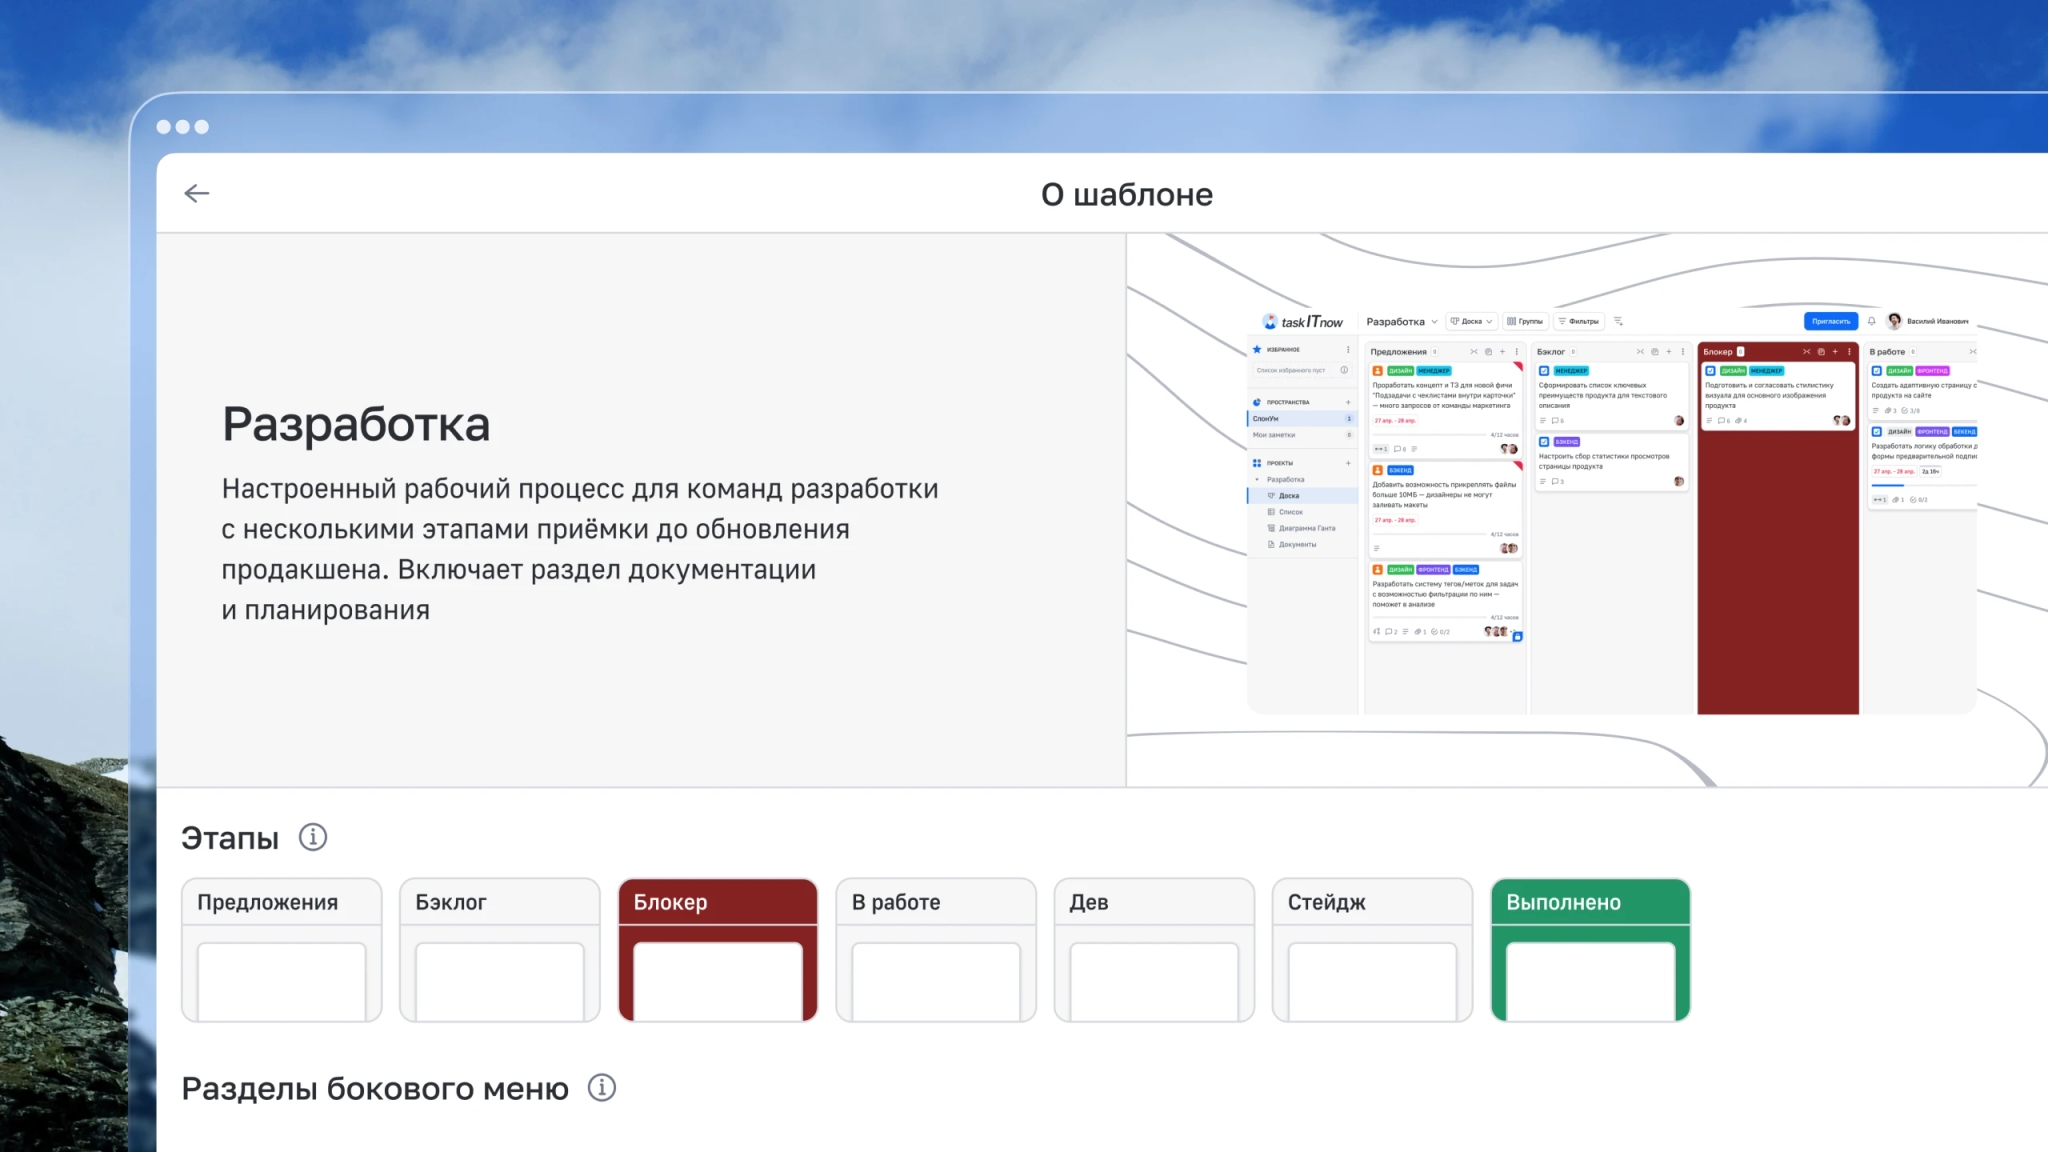Collapse the Разработка tree node in preview sidebar
The image size is (2048, 1152).
click(x=1258, y=480)
